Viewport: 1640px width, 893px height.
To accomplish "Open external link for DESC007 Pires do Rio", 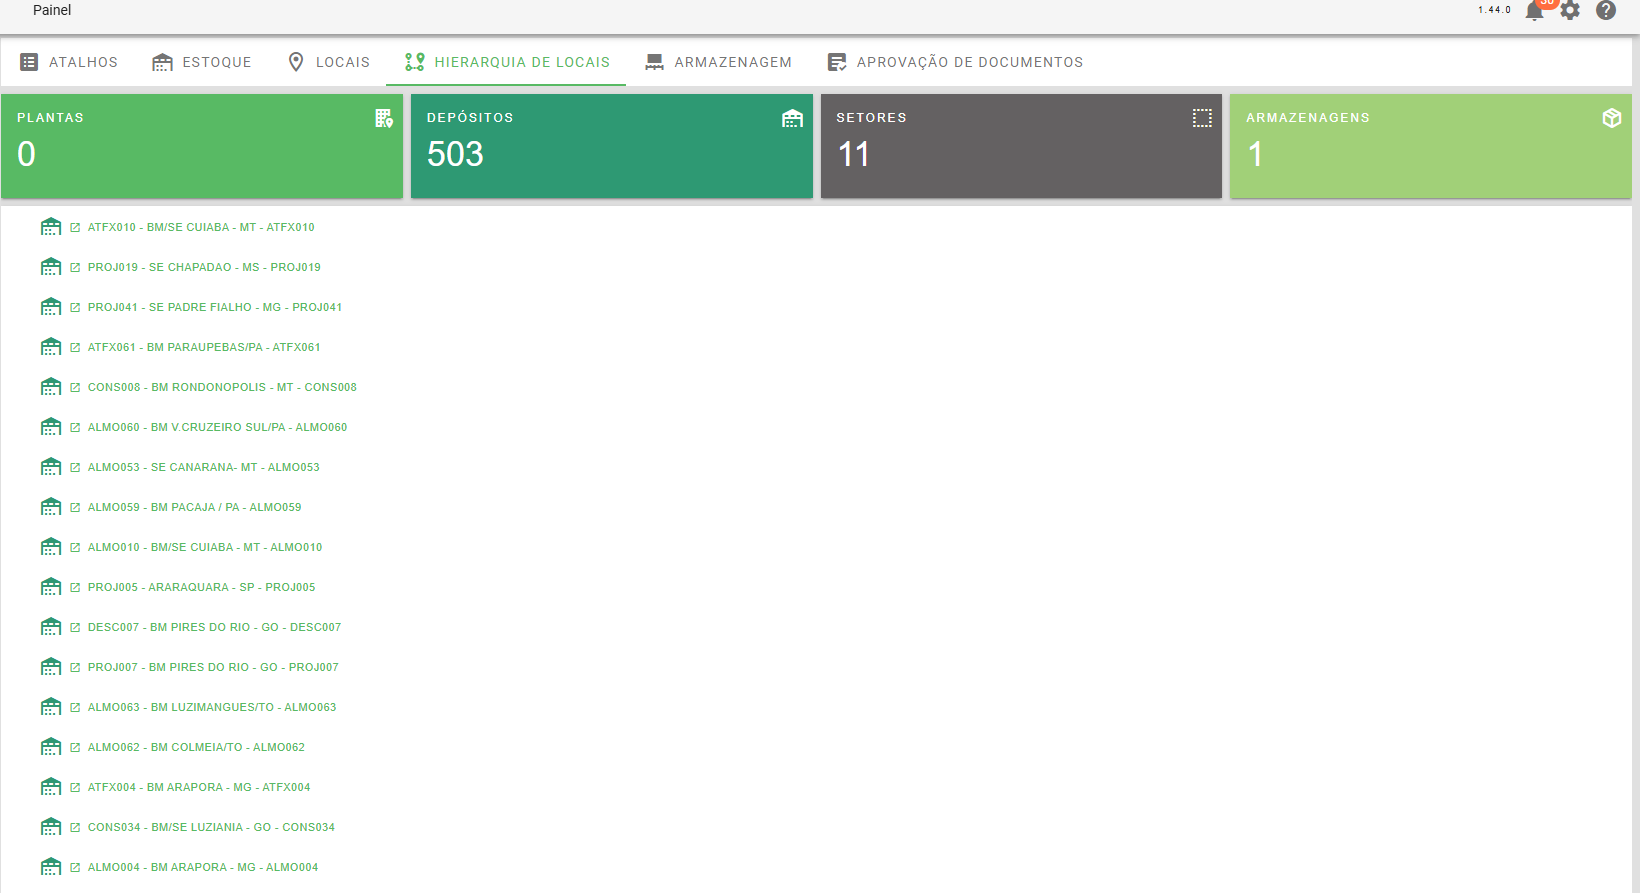I will (75, 627).
